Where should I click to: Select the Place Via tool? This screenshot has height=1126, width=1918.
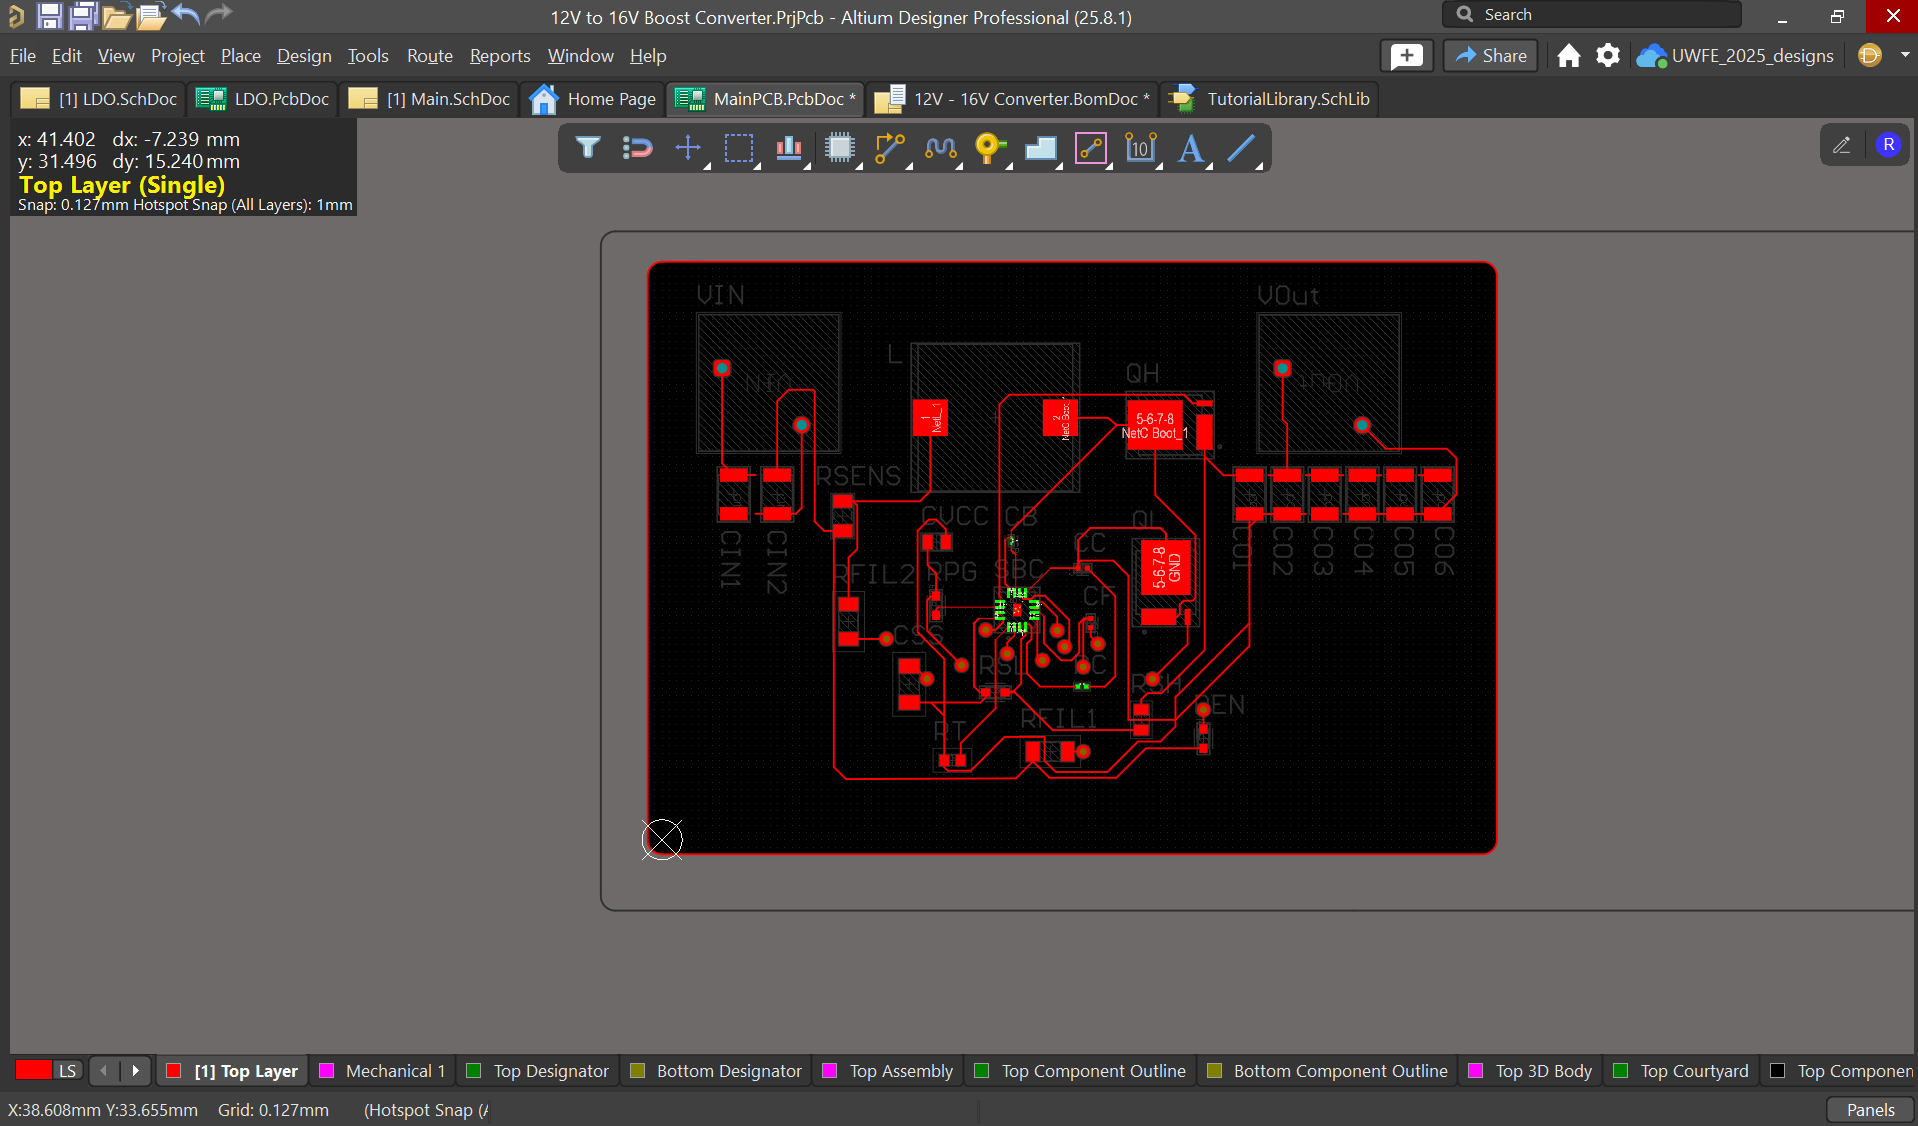click(x=990, y=148)
